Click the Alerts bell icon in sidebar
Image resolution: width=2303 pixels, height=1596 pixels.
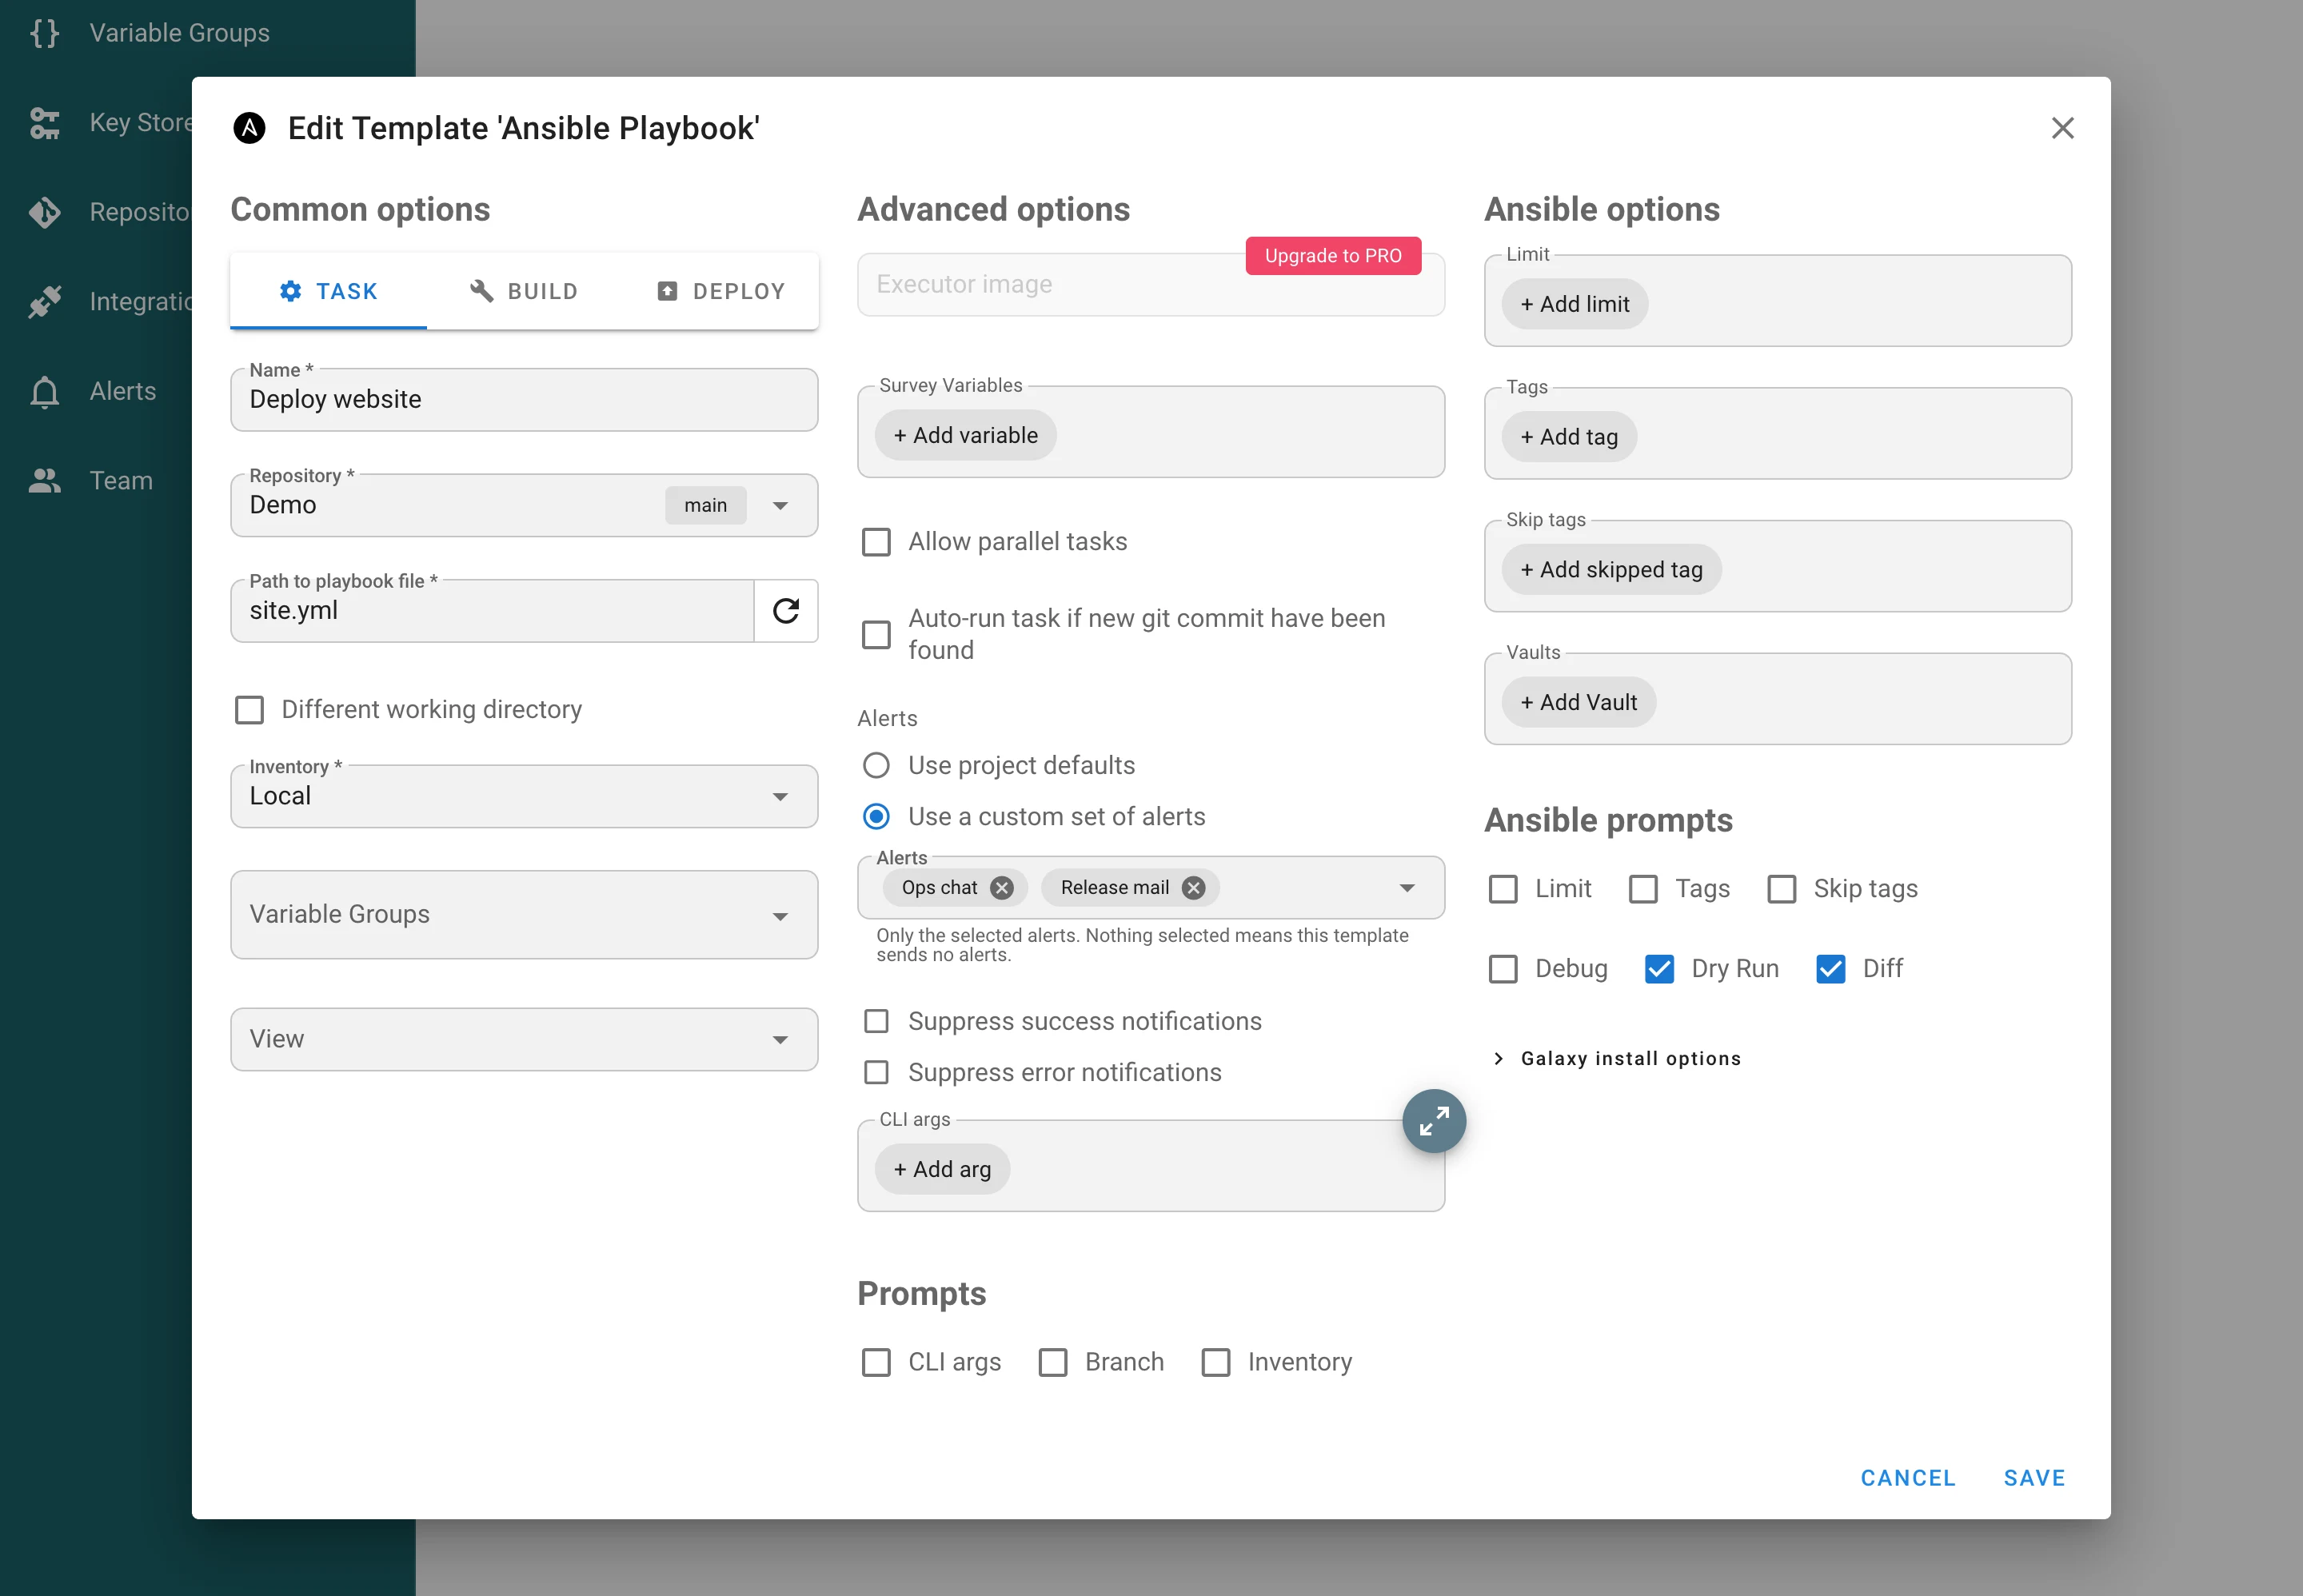45,391
